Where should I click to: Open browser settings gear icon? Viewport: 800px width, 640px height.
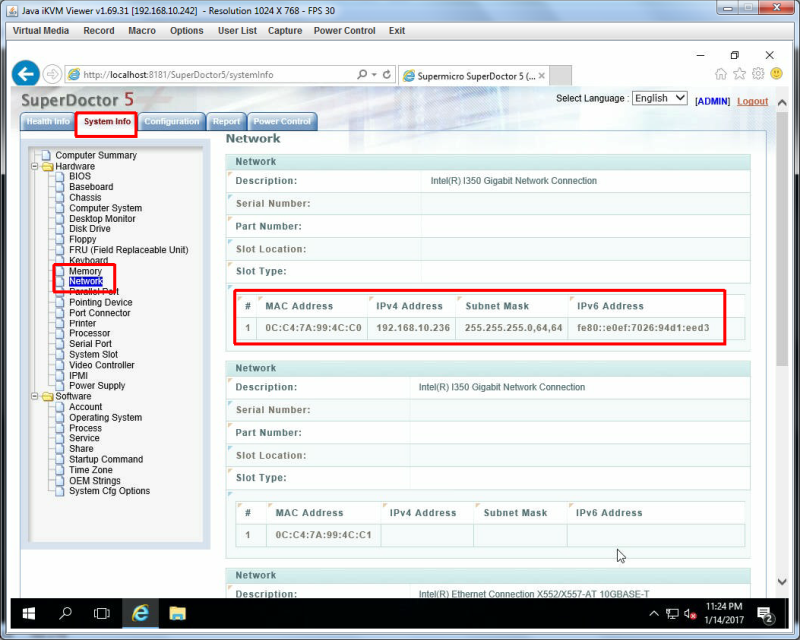pos(758,74)
